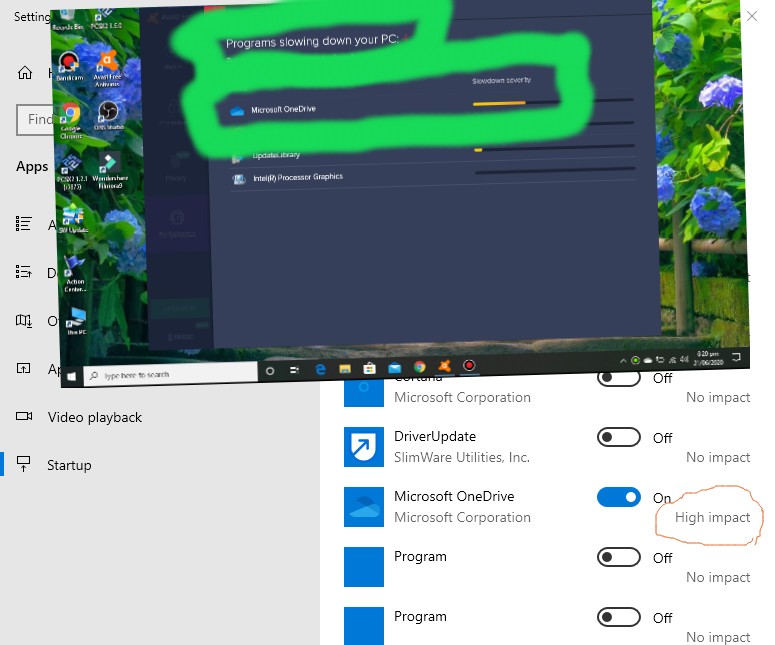Image resolution: width=775 pixels, height=645 pixels.
Task: Toggle the bottom Program startup switch
Action: pyautogui.click(x=618, y=617)
